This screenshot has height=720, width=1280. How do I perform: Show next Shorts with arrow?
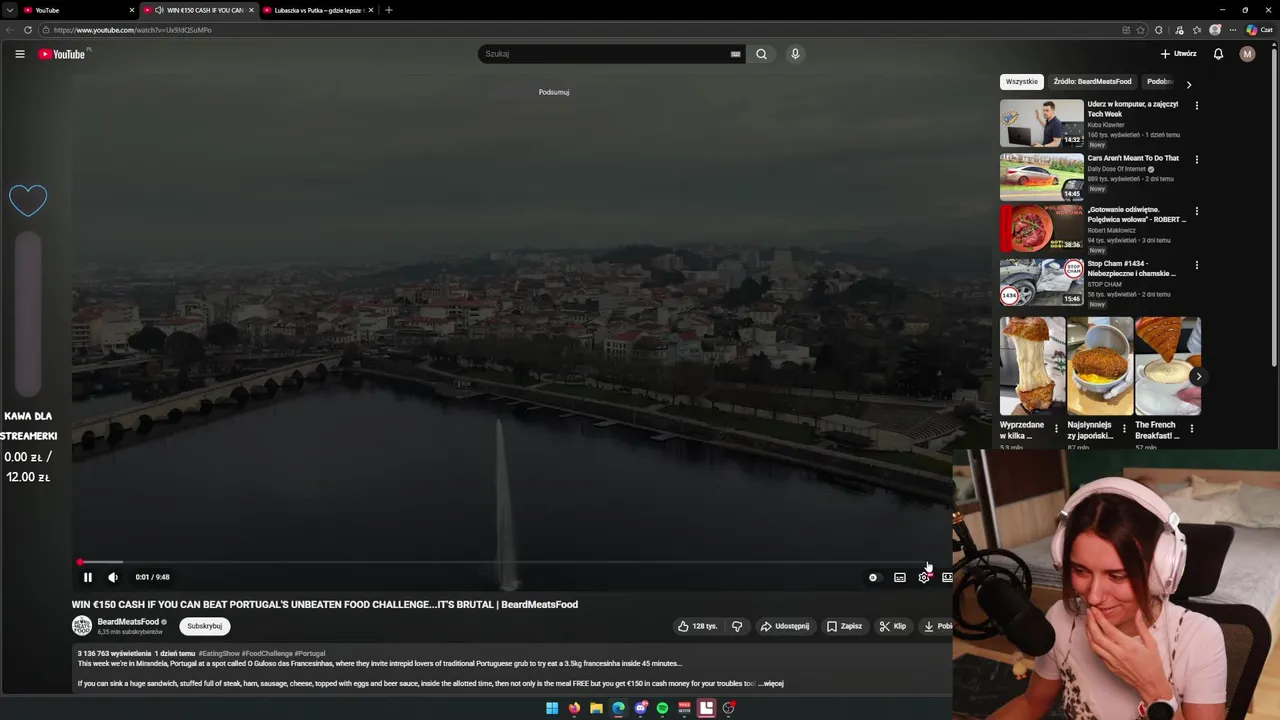point(1198,377)
